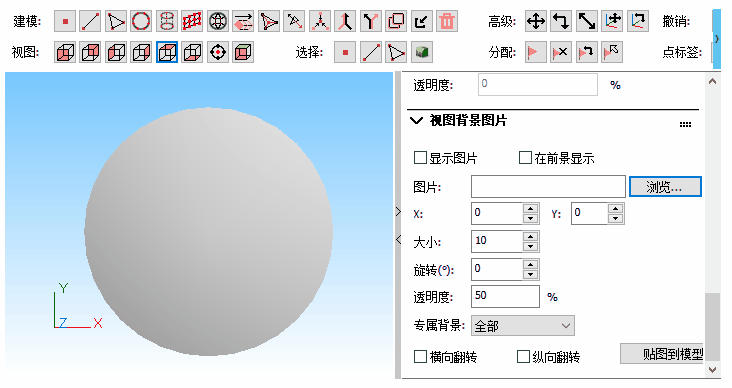Switch to first cube view in 视图 row
732x388 pixels.
click(x=65, y=52)
